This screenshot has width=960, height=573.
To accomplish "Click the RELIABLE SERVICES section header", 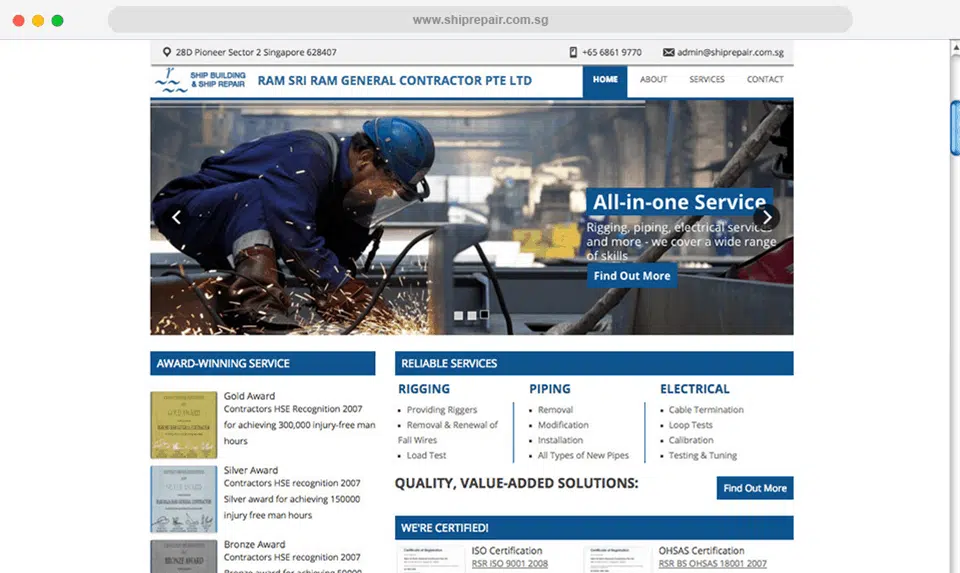I will 594,363.
